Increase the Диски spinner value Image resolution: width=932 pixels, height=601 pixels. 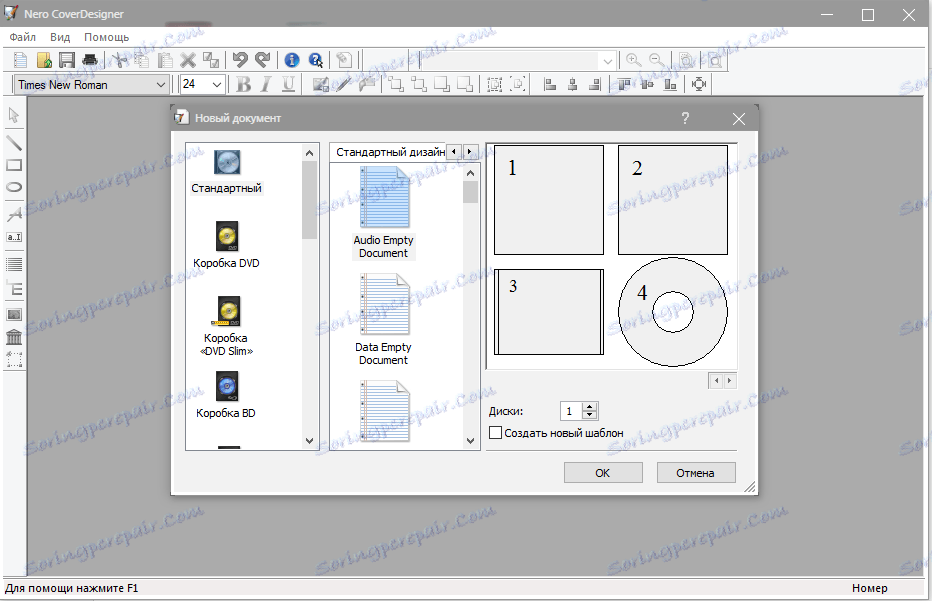click(x=590, y=407)
